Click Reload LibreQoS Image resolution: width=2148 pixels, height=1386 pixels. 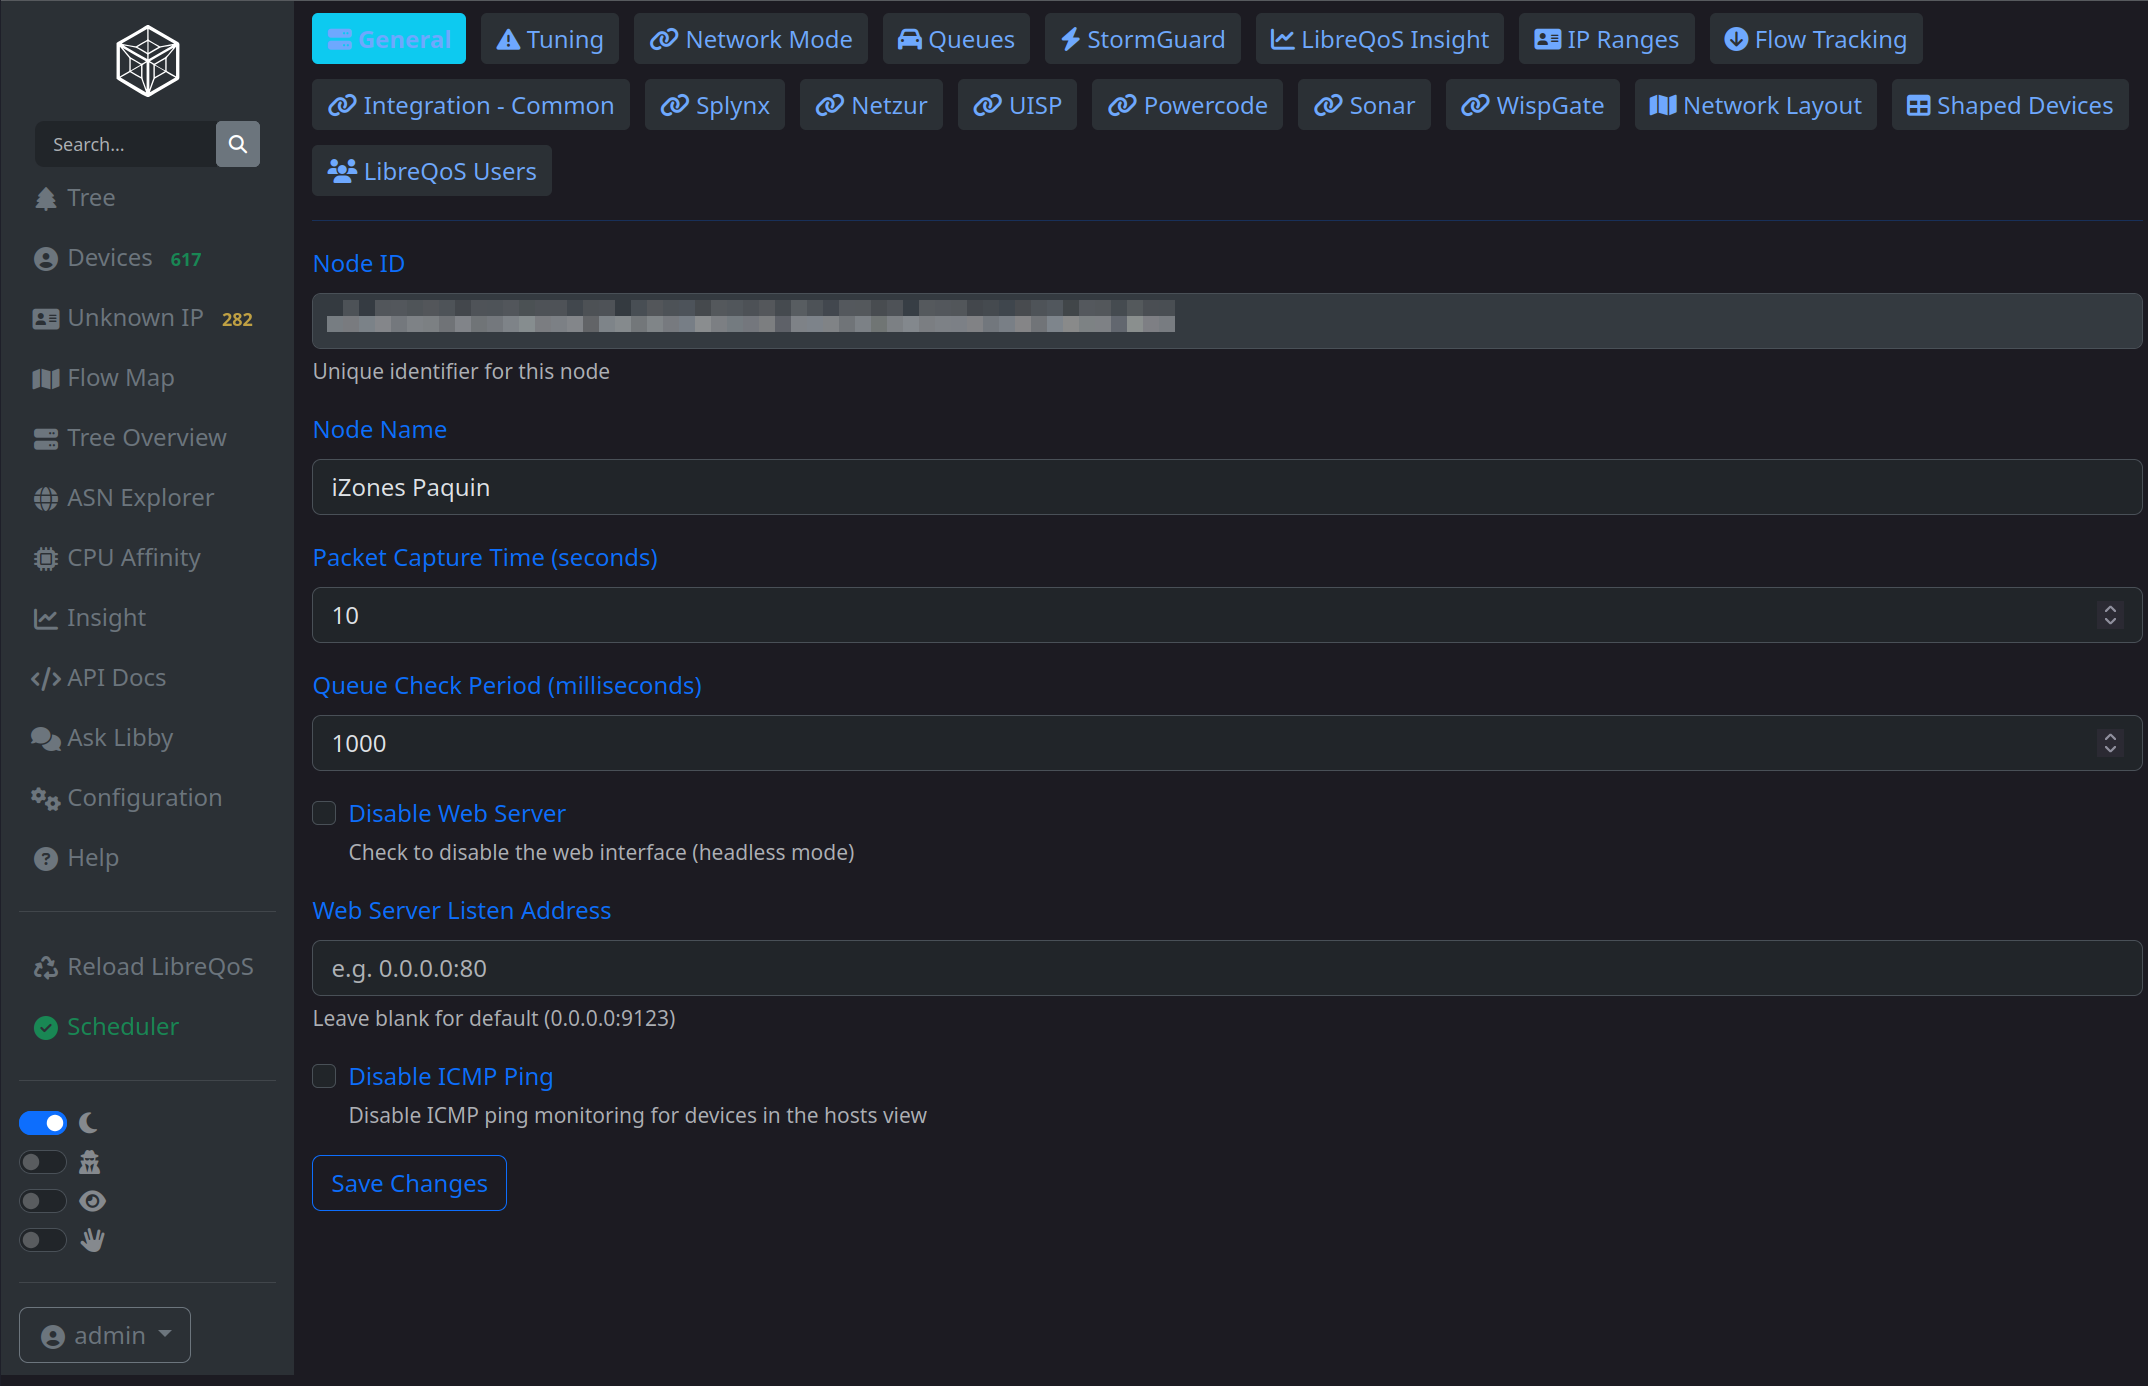pyautogui.click(x=144, y=967)
